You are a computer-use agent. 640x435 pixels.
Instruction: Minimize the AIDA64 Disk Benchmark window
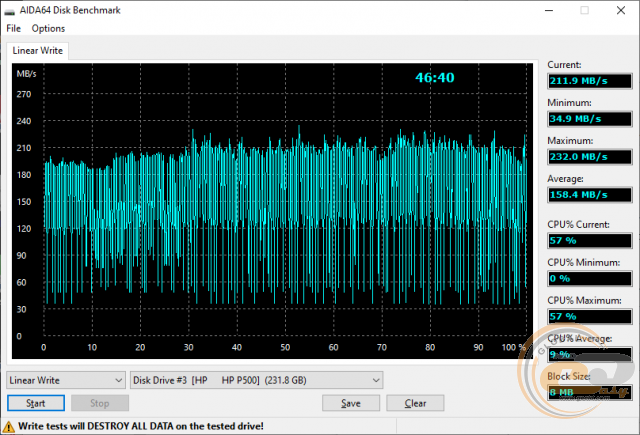[x=549, y=10]
